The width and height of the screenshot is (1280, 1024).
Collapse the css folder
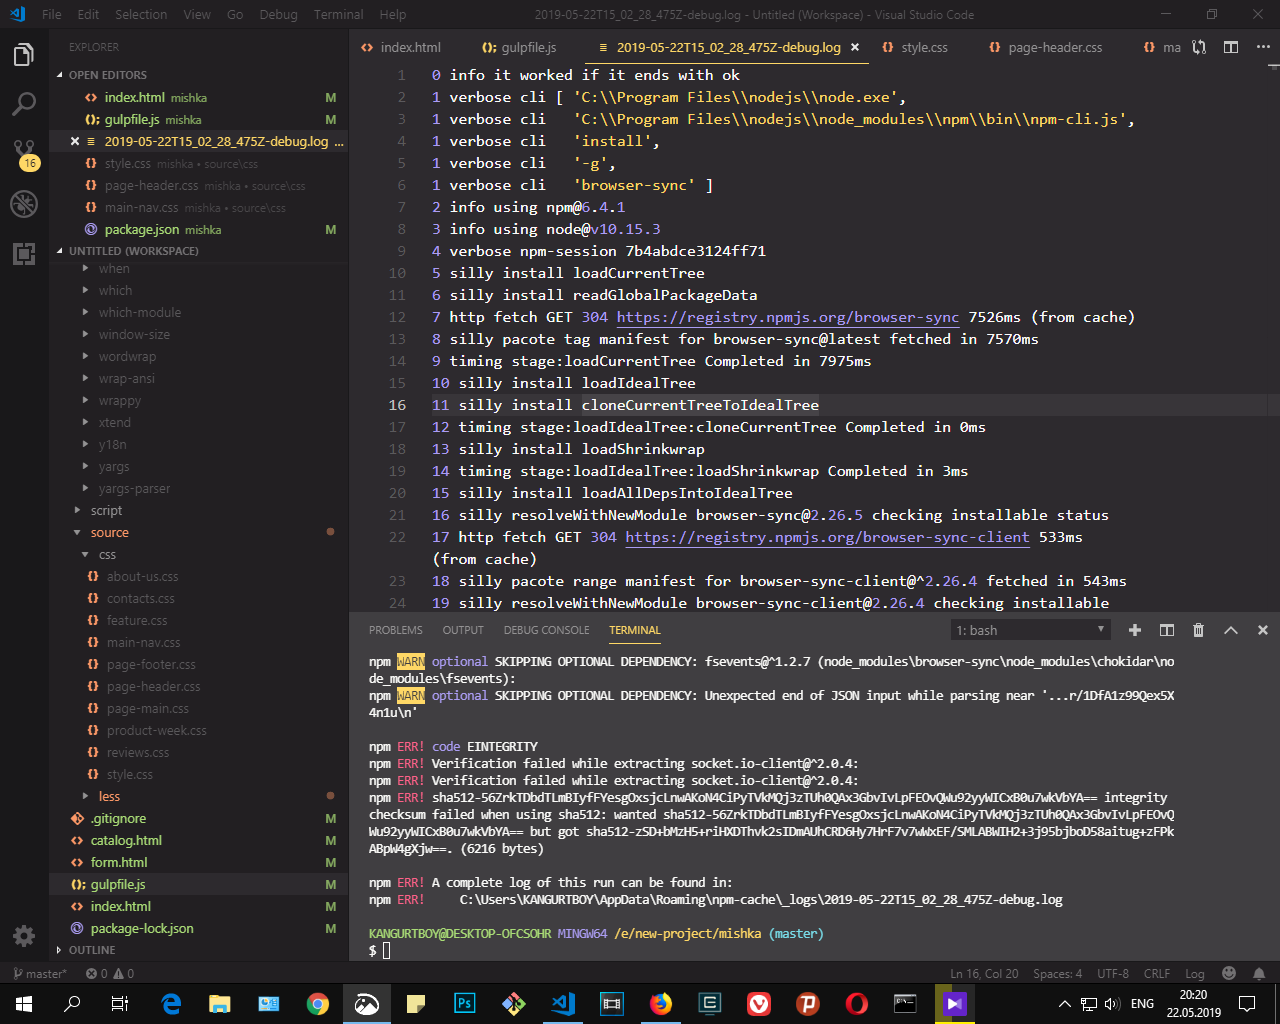[x=107, y=555]
